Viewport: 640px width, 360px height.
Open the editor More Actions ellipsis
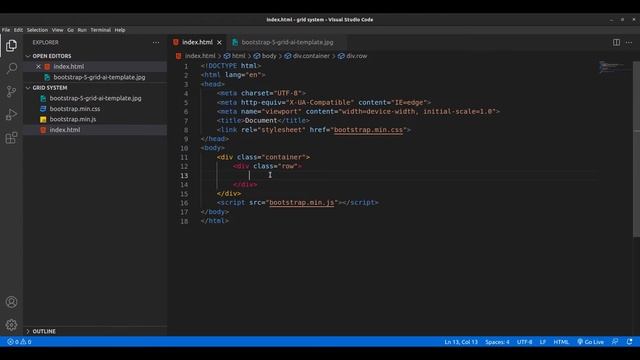pos(629,42)
